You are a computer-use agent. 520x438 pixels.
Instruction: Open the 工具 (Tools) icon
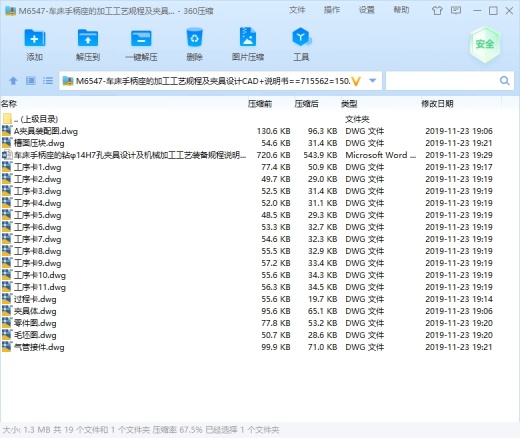pos(301,37)
